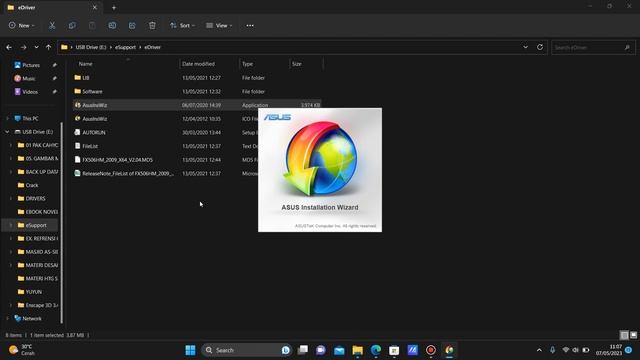
Task: Open the Sort dropdown menu
Action: pos(182,25)
